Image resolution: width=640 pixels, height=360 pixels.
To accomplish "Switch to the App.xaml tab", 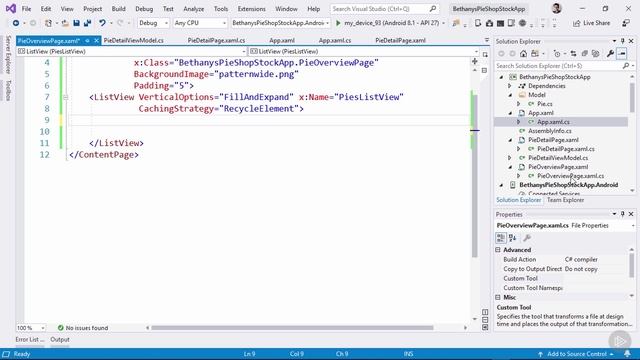I will click(282, 40).
